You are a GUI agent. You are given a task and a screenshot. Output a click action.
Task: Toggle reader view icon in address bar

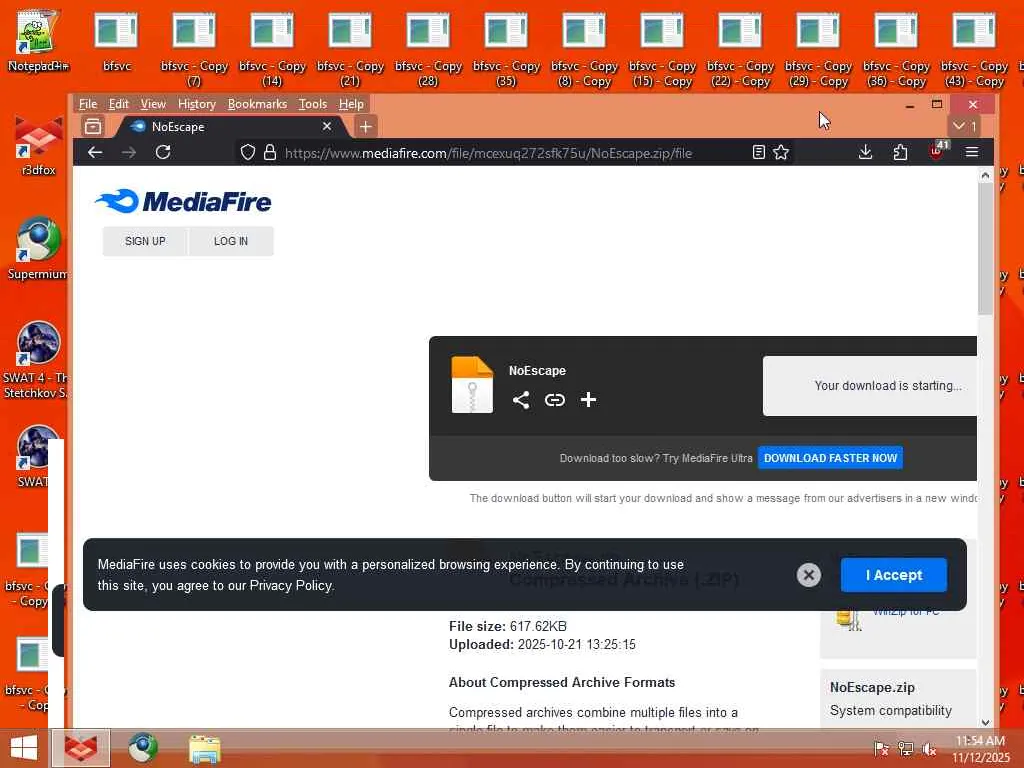click(758, 153)
